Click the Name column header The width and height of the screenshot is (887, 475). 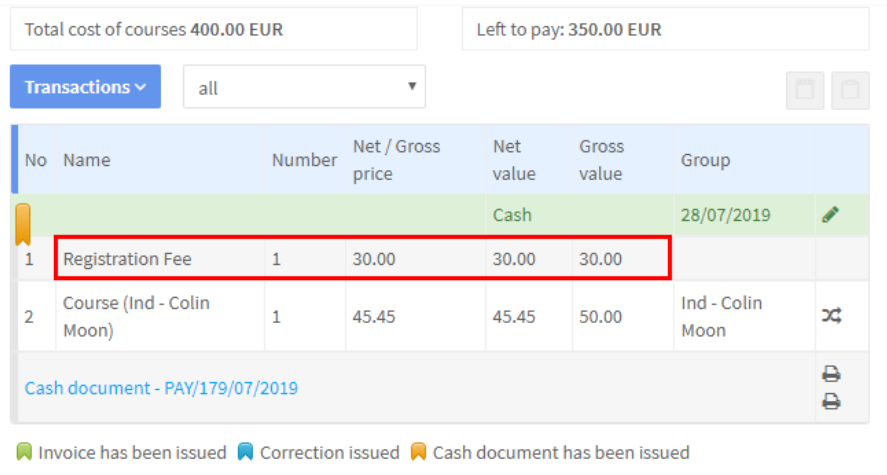coord(87,160)
